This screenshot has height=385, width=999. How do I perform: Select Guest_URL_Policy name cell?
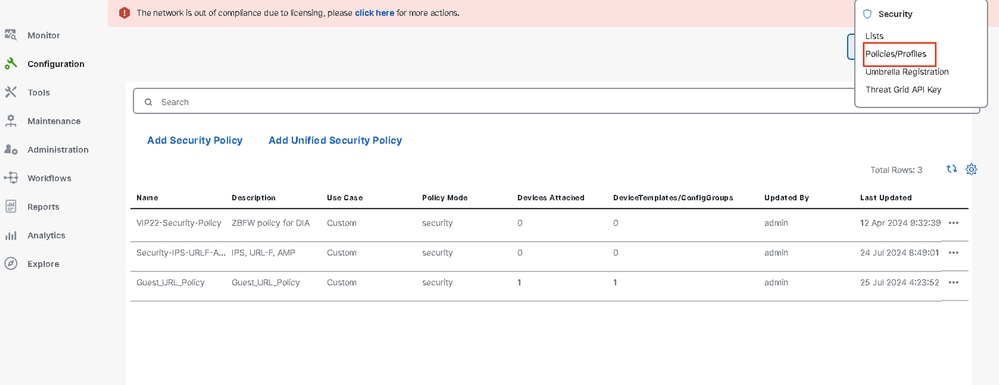click(170, 282)
